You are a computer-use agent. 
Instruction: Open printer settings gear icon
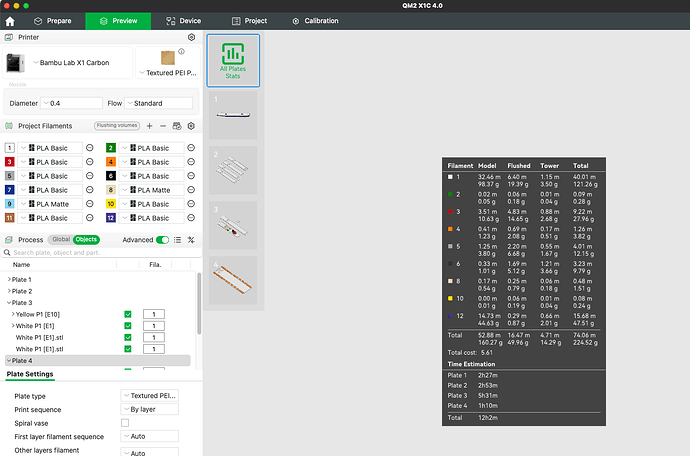pos(191,37)
